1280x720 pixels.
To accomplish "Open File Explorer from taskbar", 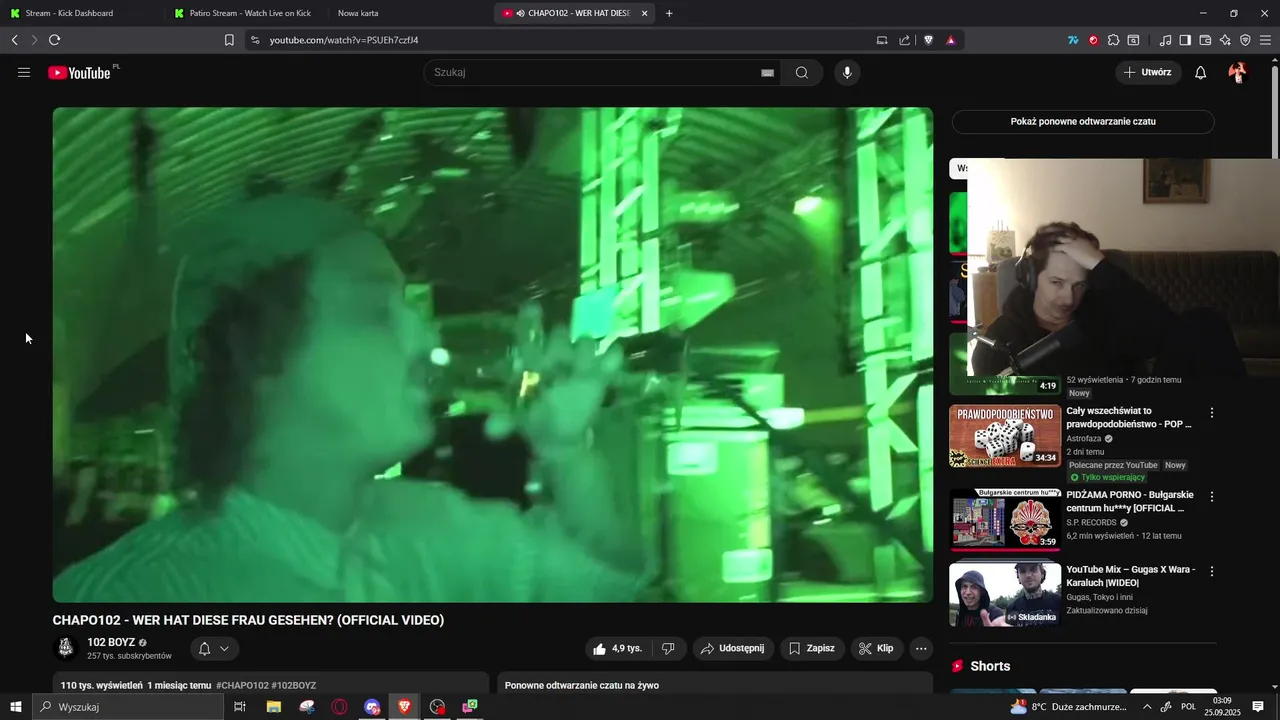I will pos(273,707).
